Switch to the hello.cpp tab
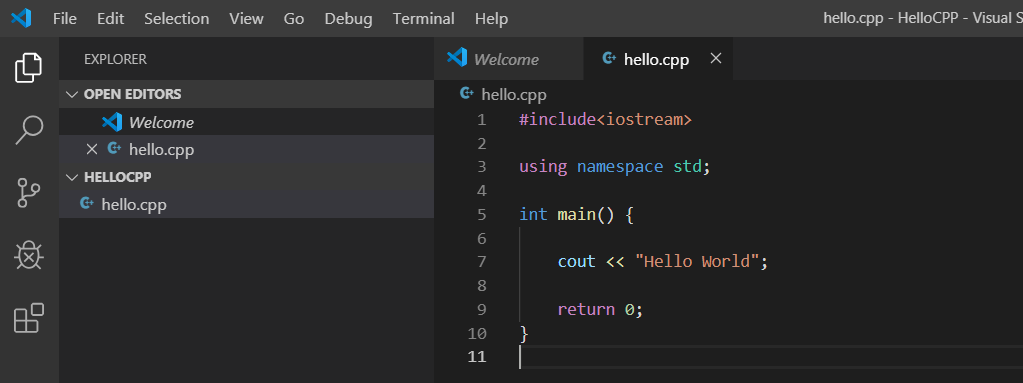The image size is (1023, 383). pos(658,59)
